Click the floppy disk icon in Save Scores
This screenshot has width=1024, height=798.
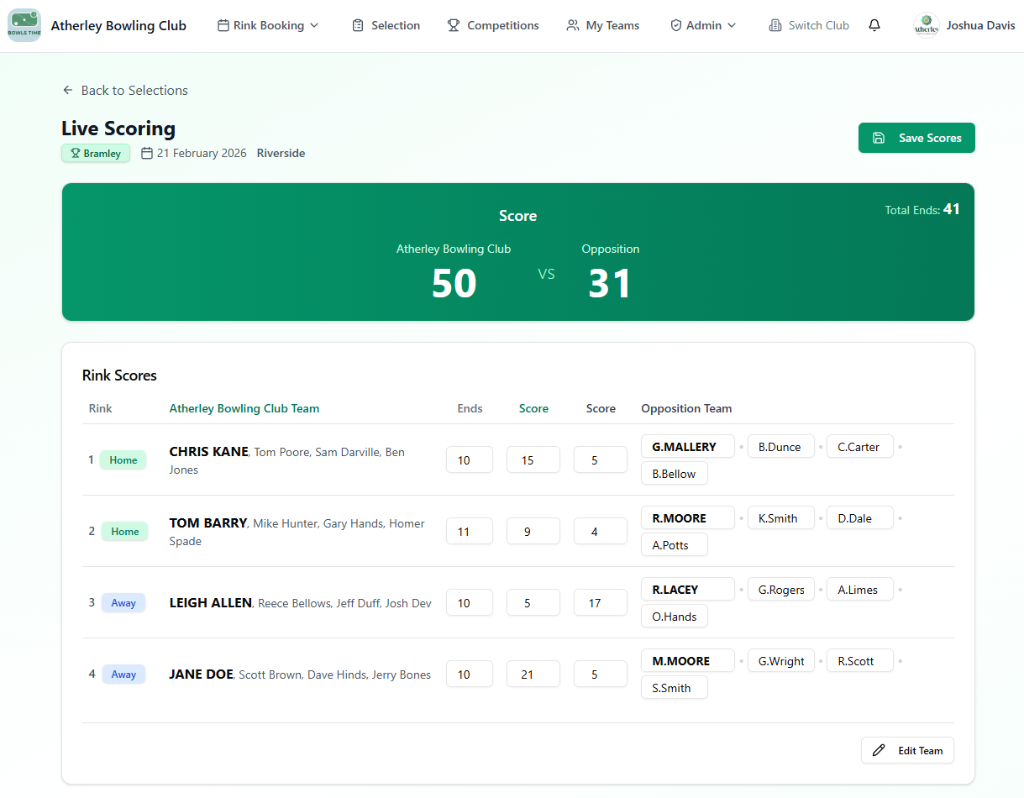pyautogui.click(x=879, y=138)
